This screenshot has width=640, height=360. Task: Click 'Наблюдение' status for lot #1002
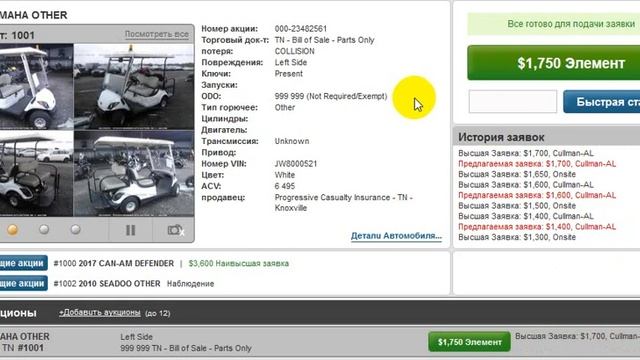pyautogui.click(x=191, y=284)
